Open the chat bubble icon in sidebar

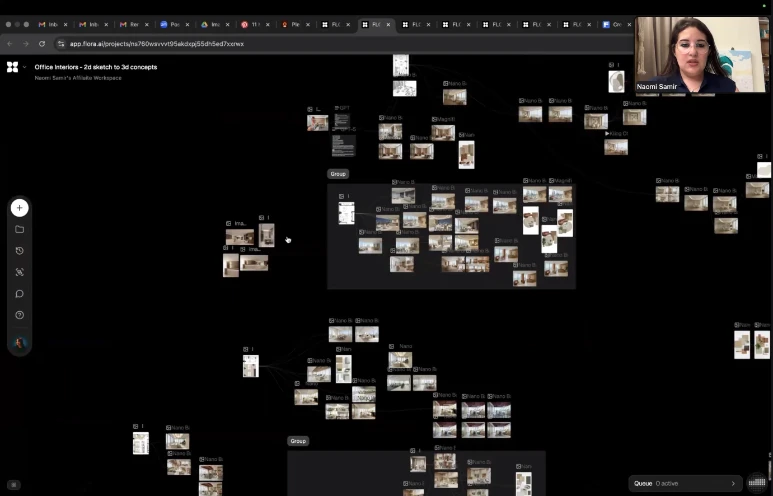19,294
